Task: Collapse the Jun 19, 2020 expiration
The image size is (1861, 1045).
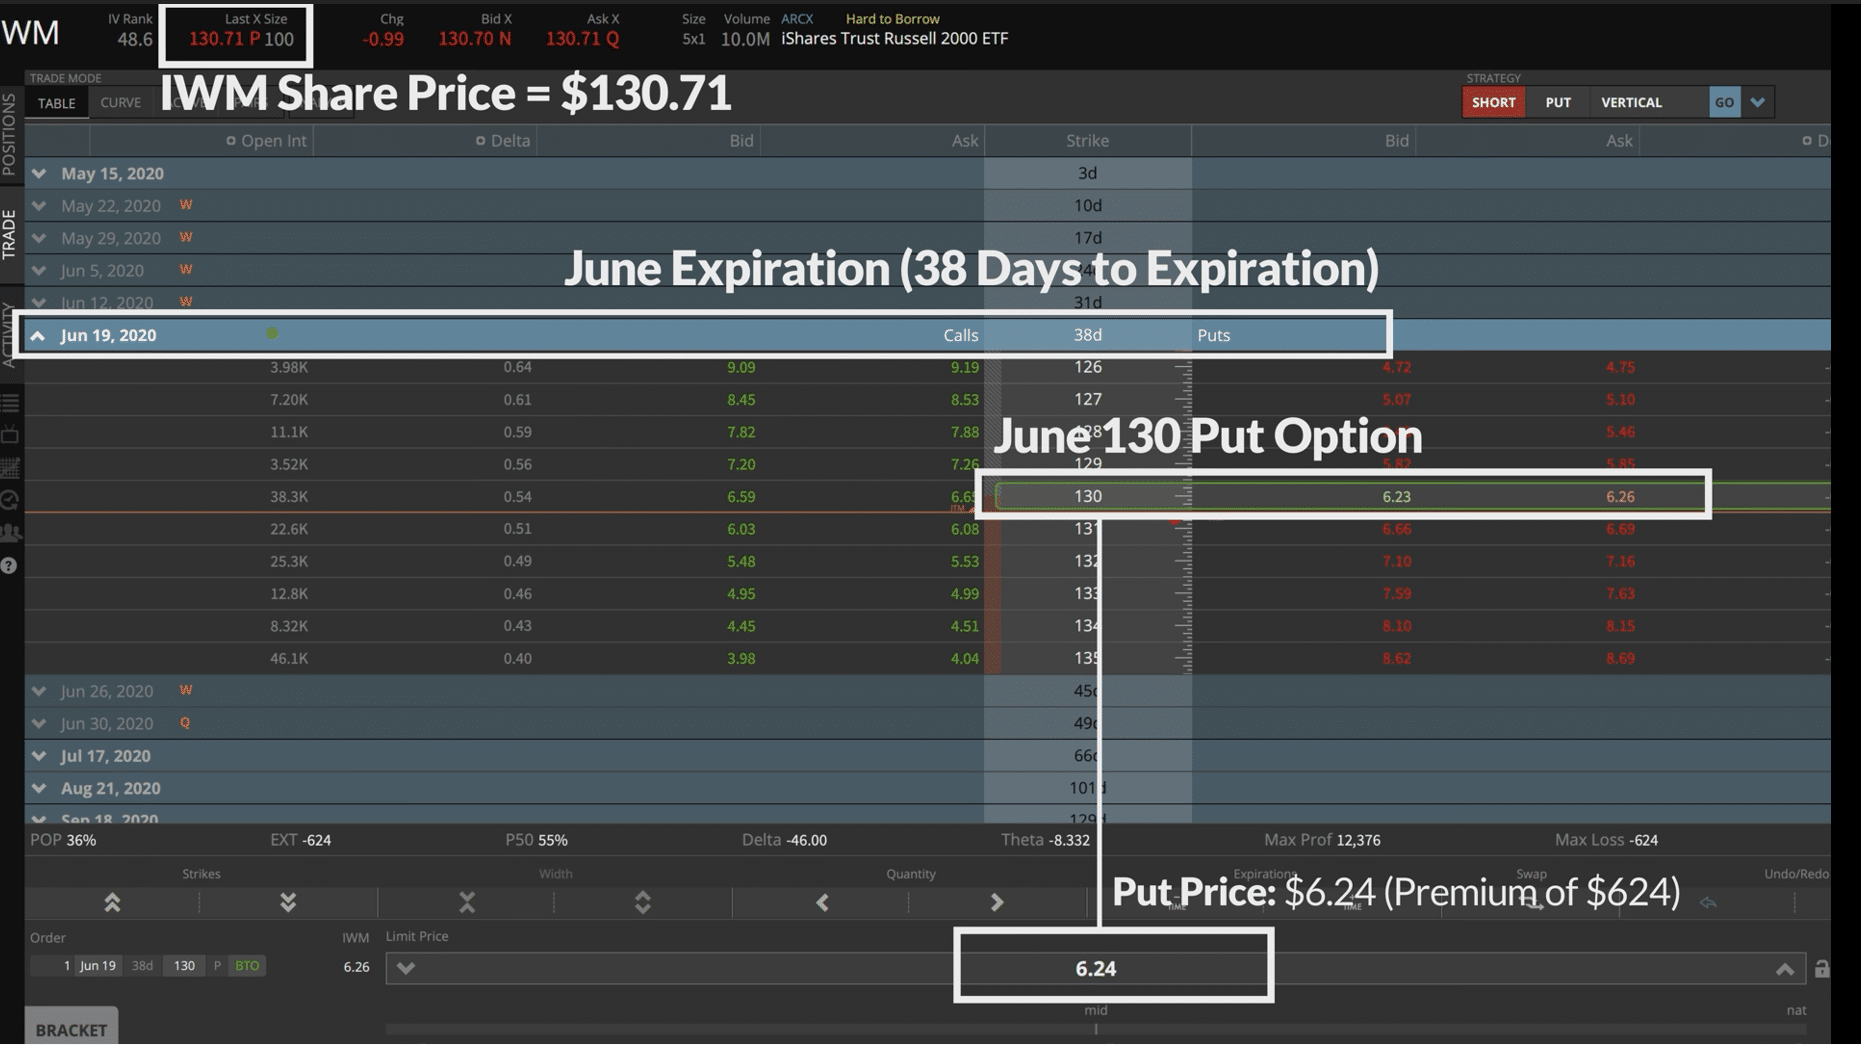Action: [38, 336]
